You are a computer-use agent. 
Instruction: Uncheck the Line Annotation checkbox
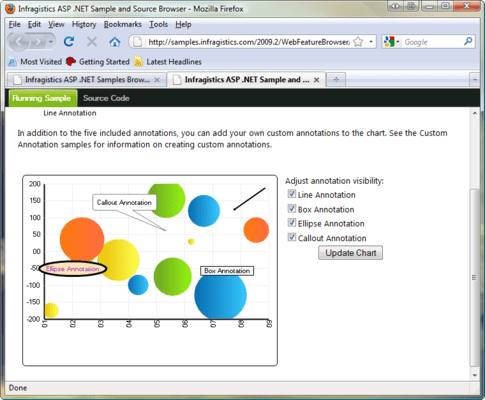[x=292, y=194]
